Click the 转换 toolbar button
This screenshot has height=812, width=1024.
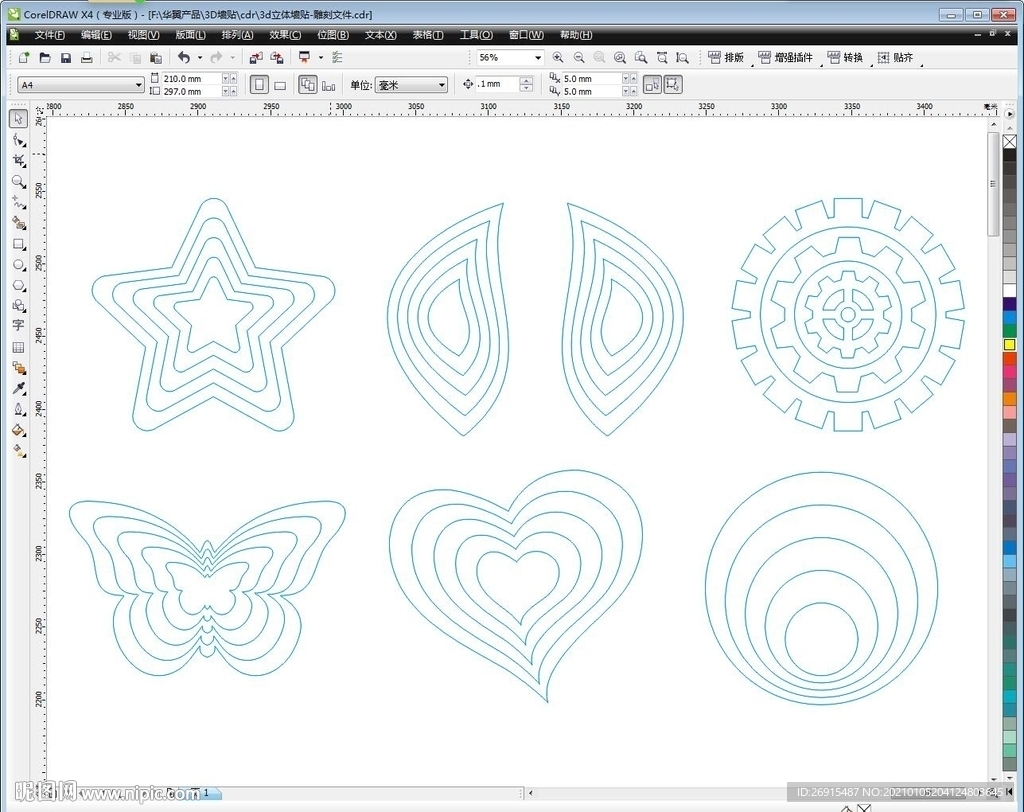point(845,58)
